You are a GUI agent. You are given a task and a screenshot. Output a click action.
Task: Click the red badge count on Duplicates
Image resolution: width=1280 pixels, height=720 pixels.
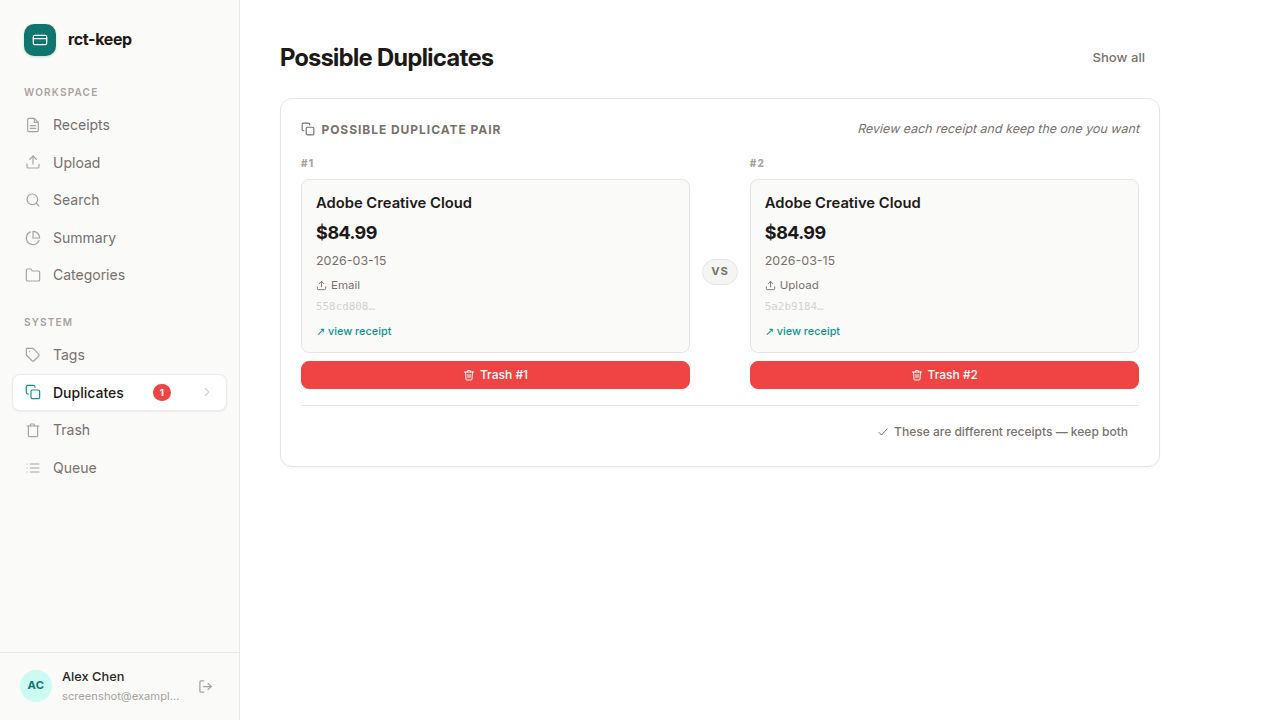click(x=161, y=392)
